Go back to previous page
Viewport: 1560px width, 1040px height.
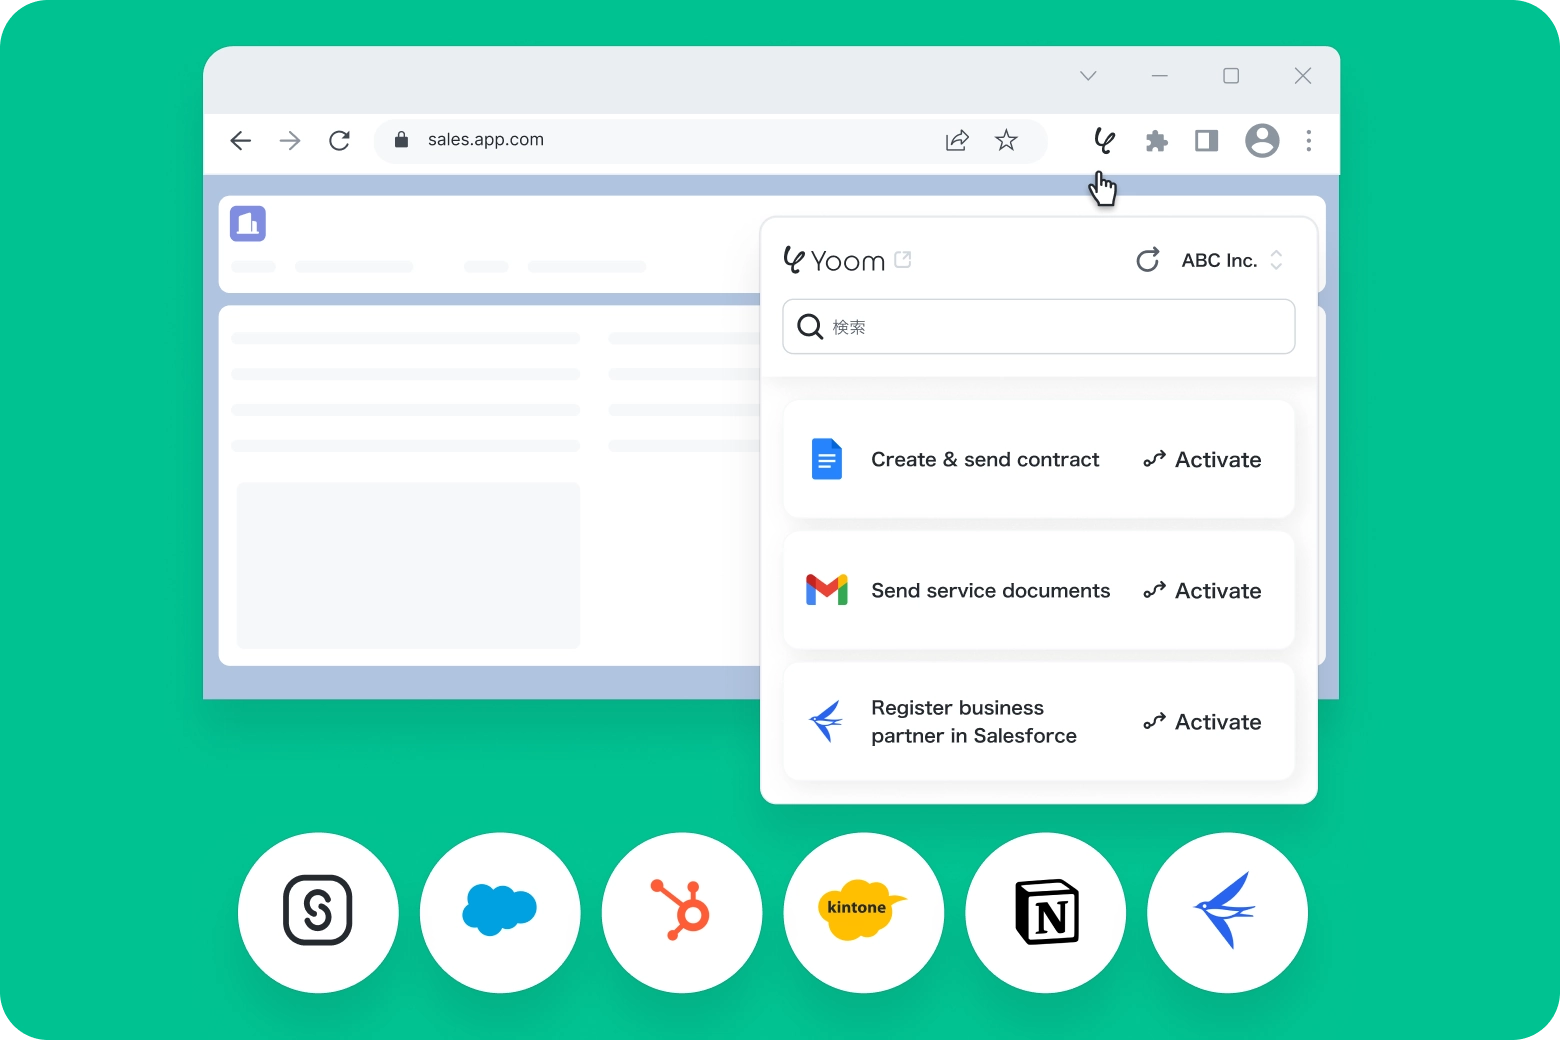tap(241, 141)
